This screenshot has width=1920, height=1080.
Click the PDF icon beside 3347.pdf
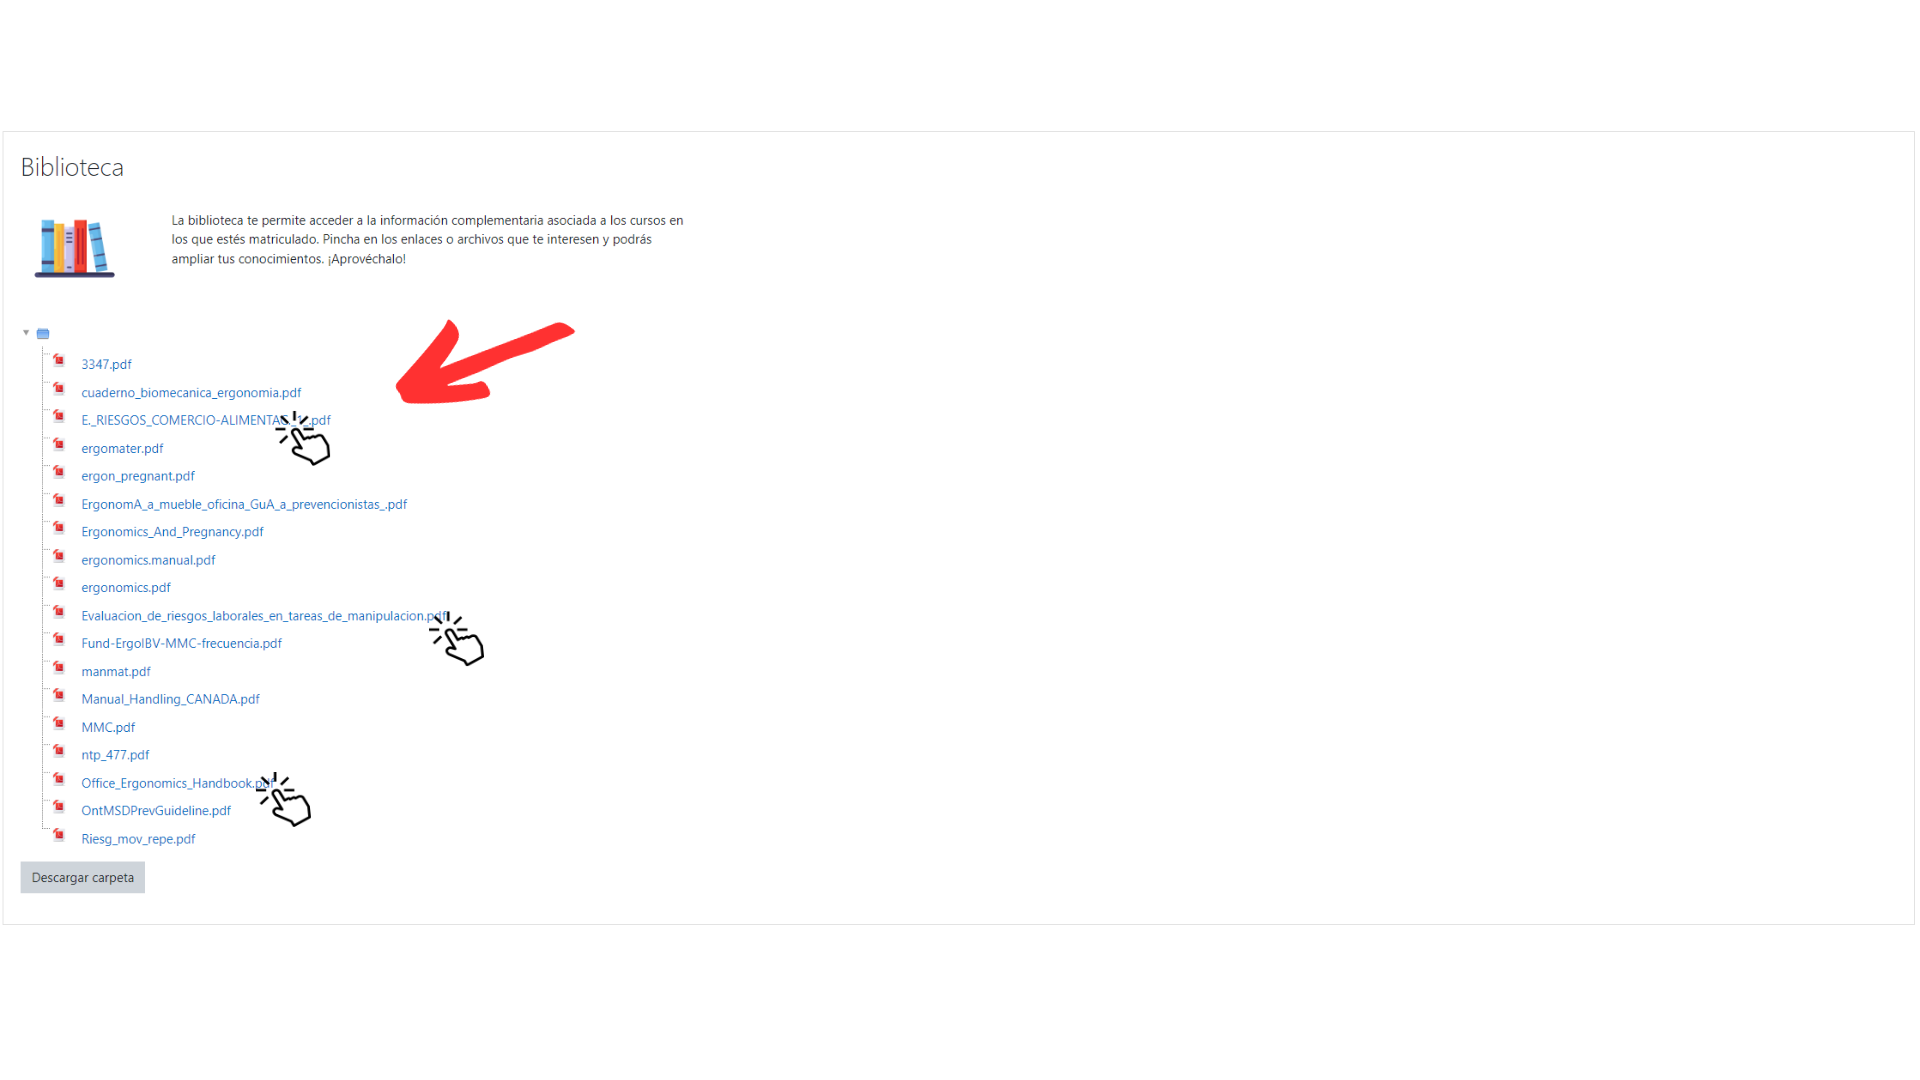[59, 361]
